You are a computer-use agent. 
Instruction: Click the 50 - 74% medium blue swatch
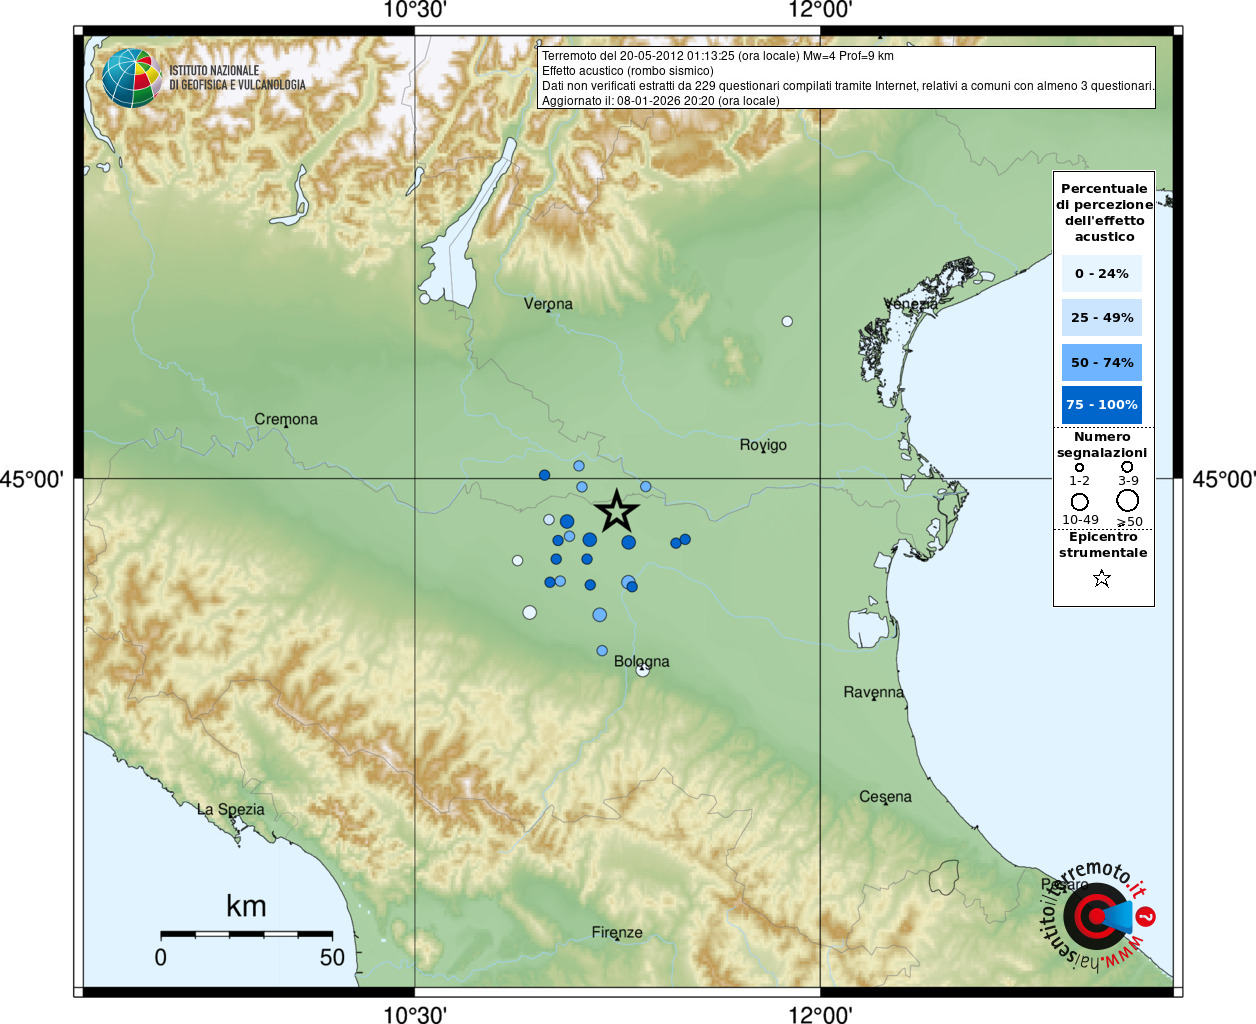[x=1102, y=362]
